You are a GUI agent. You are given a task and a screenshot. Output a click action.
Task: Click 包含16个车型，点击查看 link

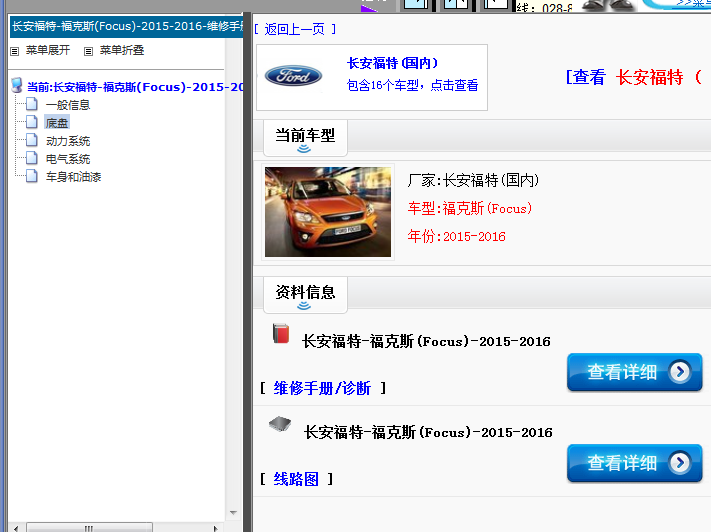412,85
